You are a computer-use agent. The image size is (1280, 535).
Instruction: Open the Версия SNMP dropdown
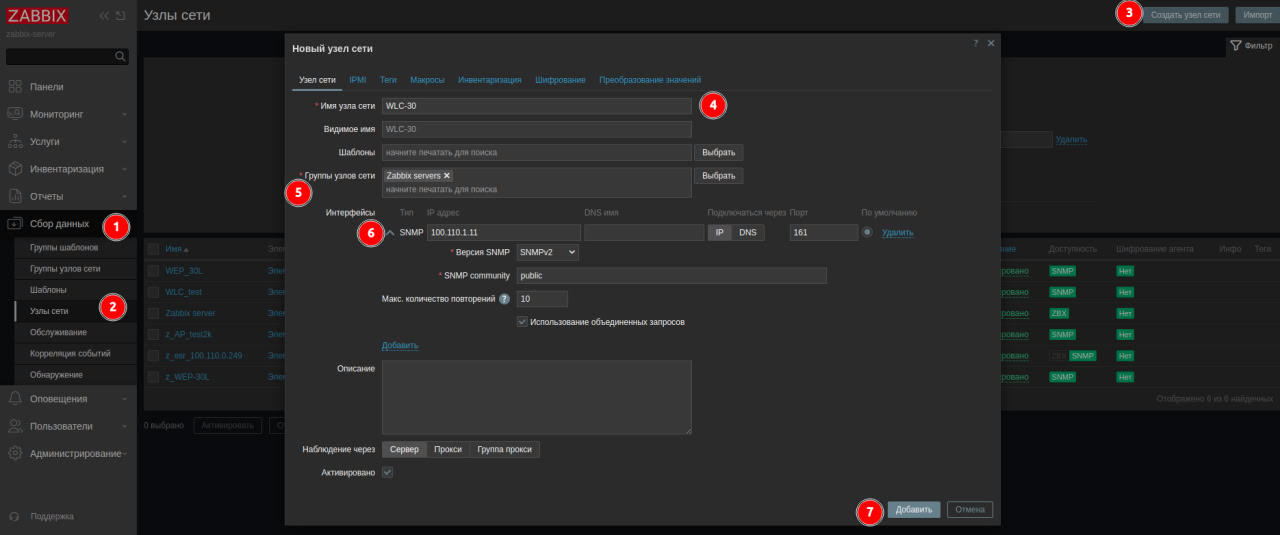click(547, 252)
